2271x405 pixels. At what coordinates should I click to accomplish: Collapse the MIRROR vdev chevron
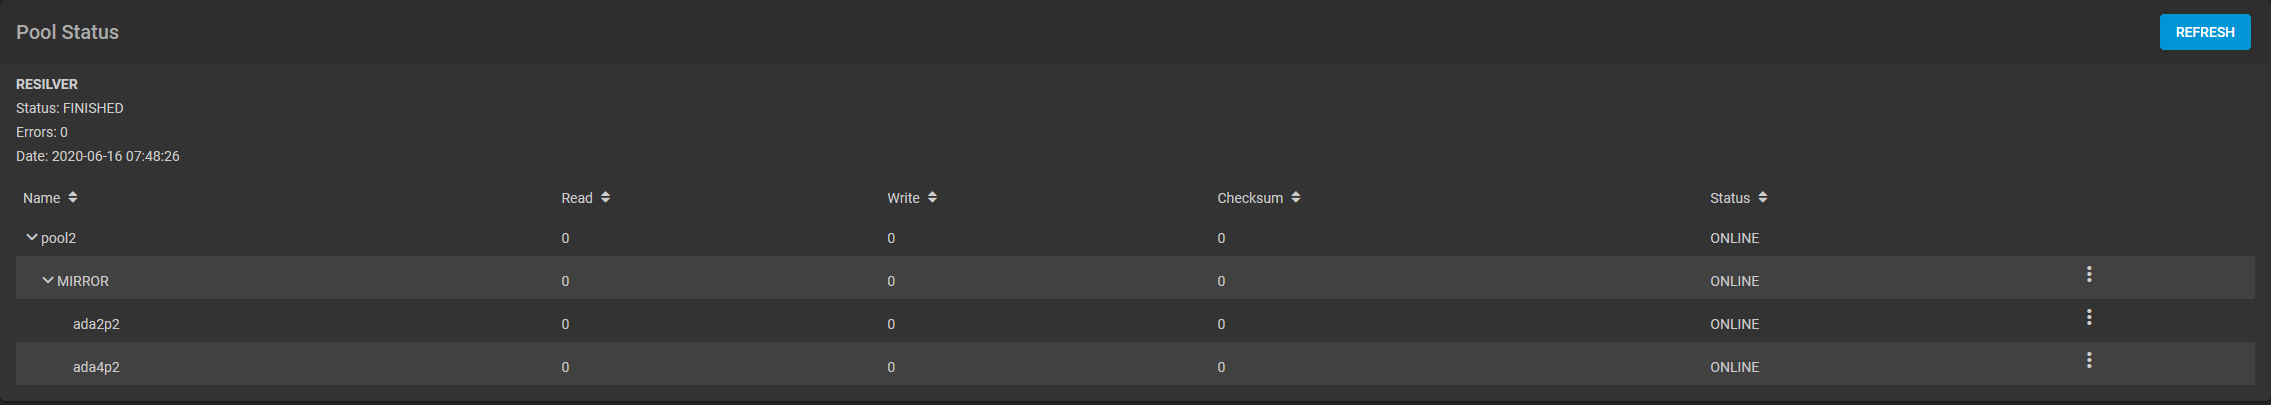(47, 281)
